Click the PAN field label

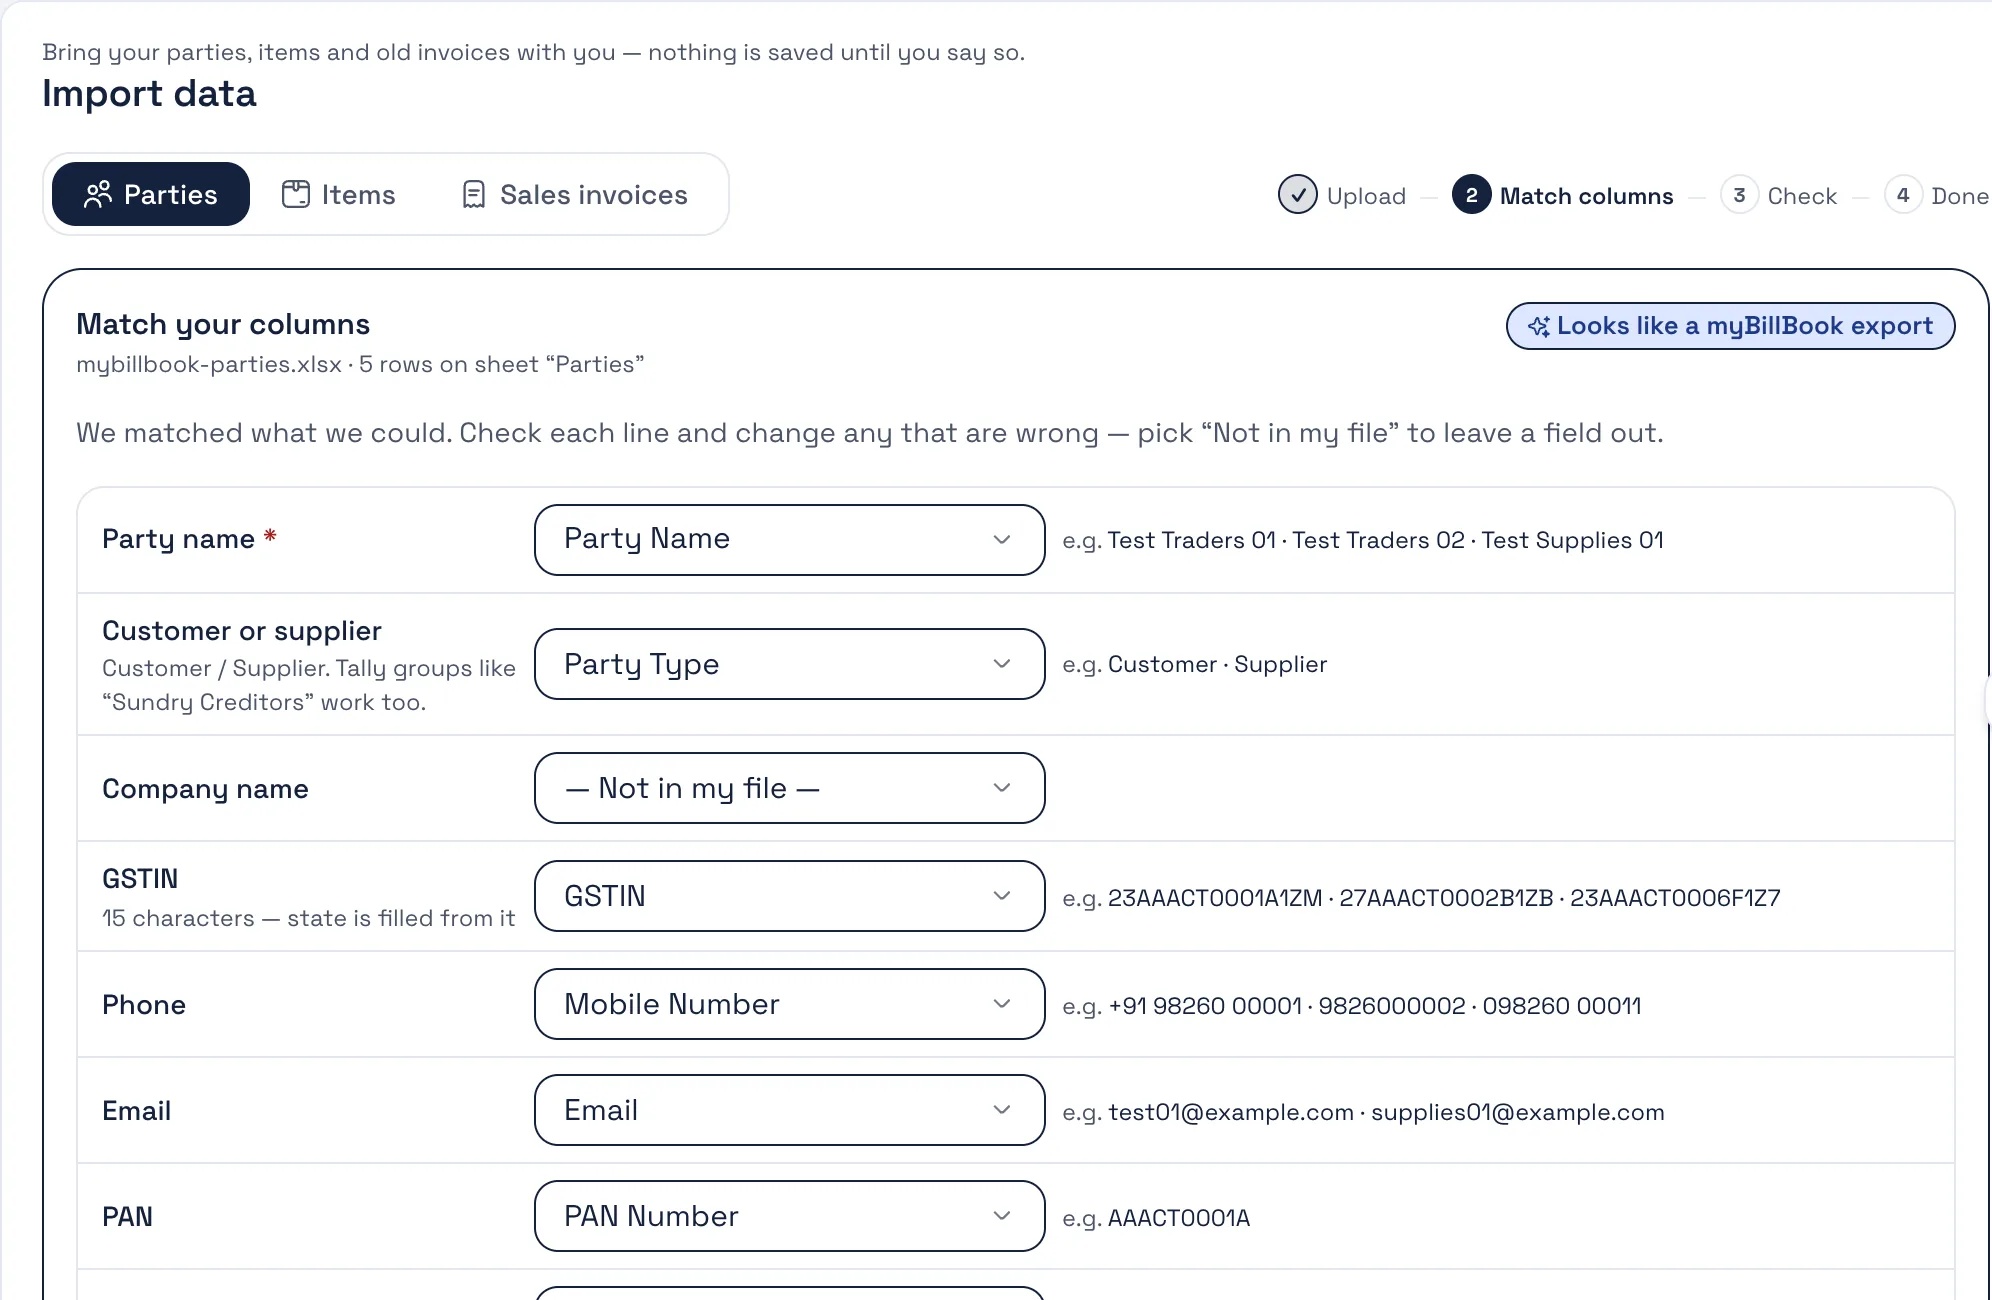[x=127, y=1217]
